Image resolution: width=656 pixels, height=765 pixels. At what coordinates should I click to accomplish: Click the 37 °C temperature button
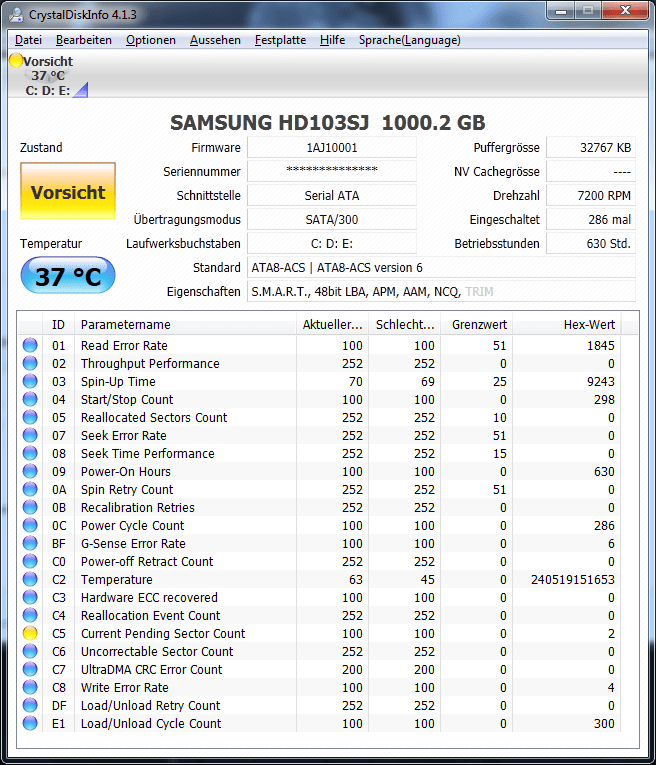pos(68,276)
